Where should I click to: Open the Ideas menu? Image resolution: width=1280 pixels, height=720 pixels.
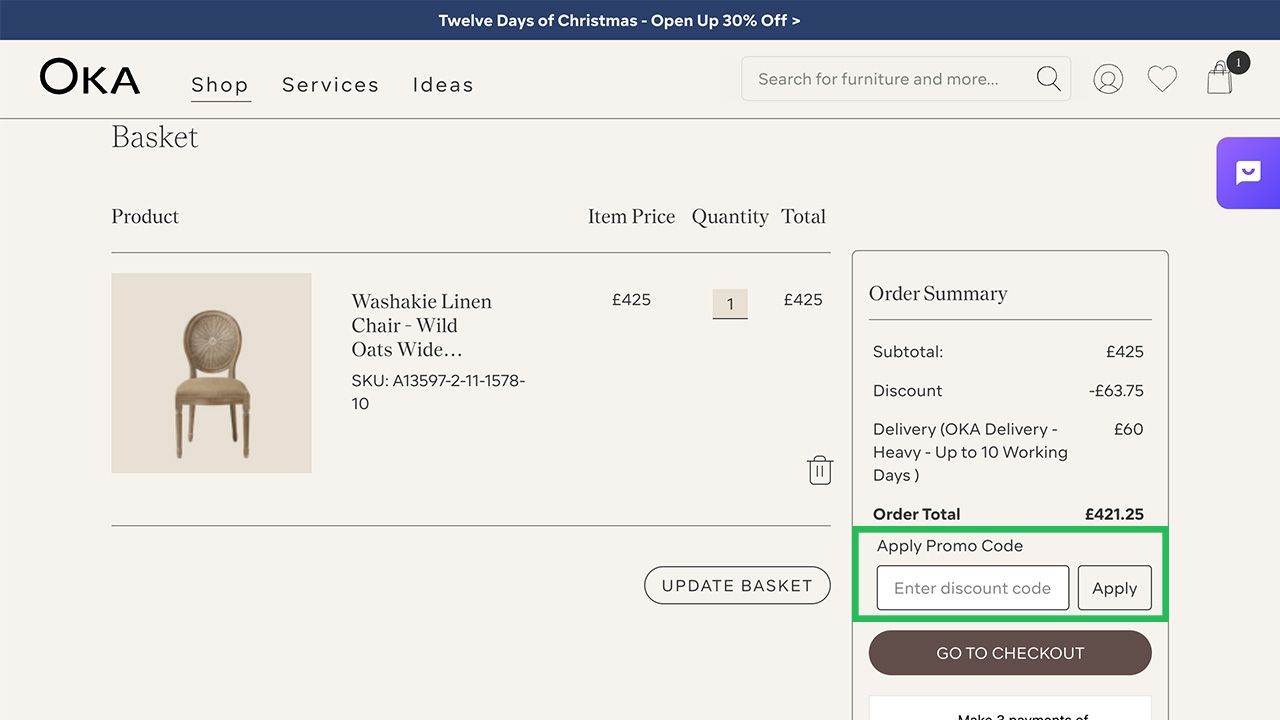[x=443, y=85]
